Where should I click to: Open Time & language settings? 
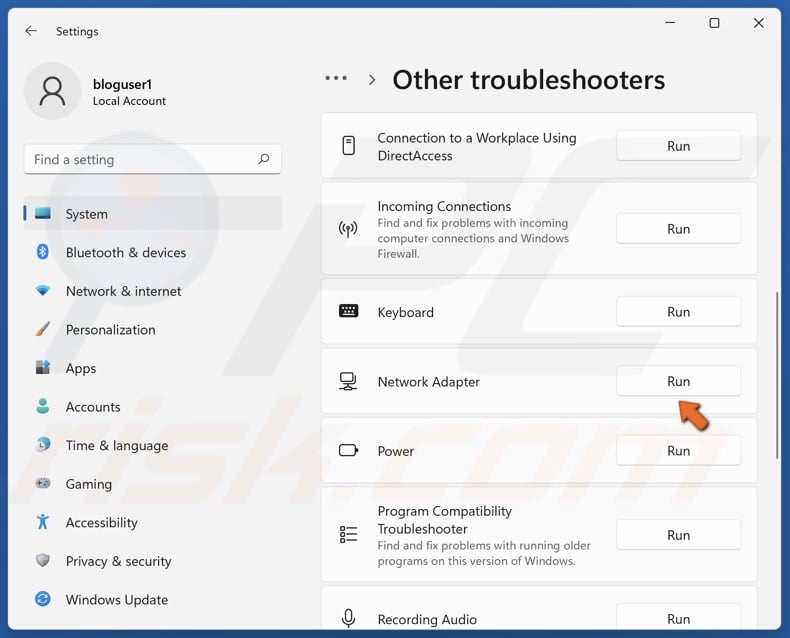[x=153, y=445]
